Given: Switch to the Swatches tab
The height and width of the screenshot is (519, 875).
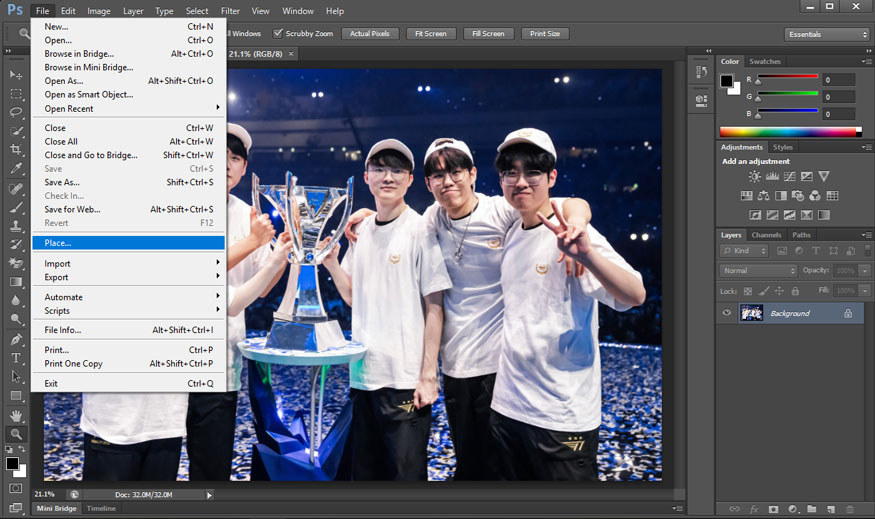Looking at the screenshot, I should pyautogui.click(x=765, y=61).
